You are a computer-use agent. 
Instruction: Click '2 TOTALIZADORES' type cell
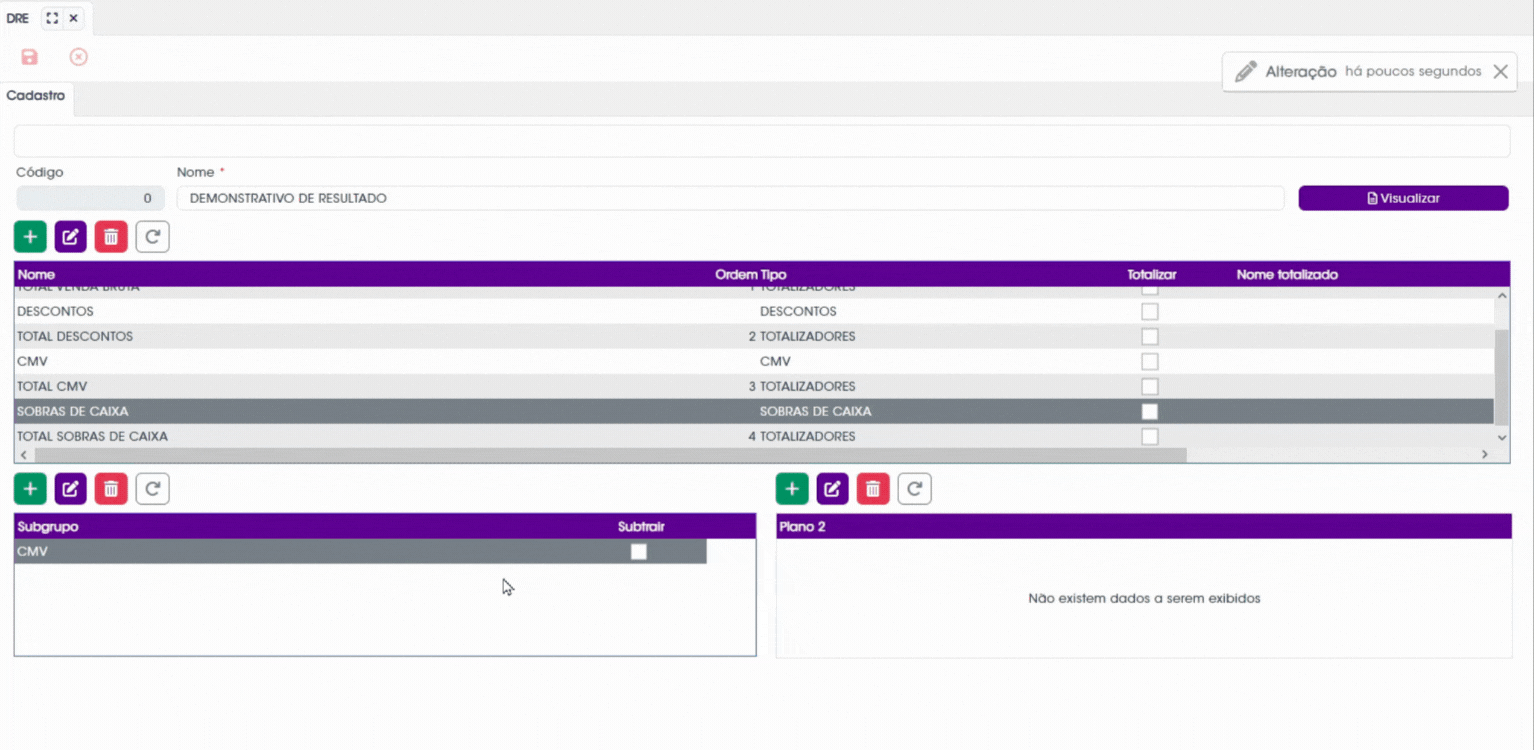point(802,336)
